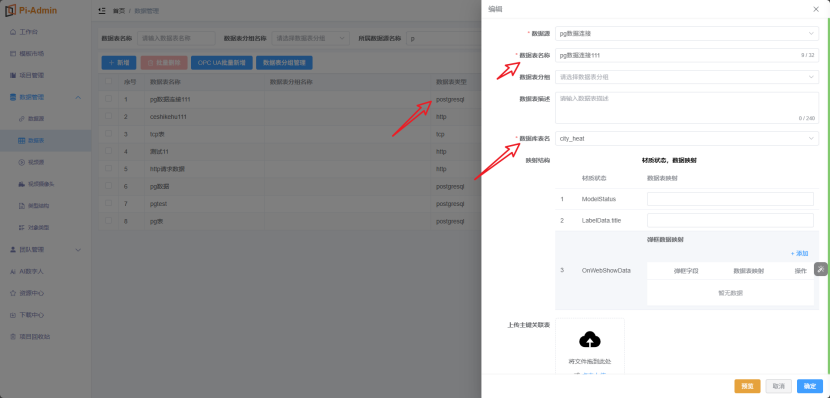This screenshot has width=830, height=398.
Task: Open the 数据源 dropdown showing pg数据连接
Action: (x=687, y=33)
